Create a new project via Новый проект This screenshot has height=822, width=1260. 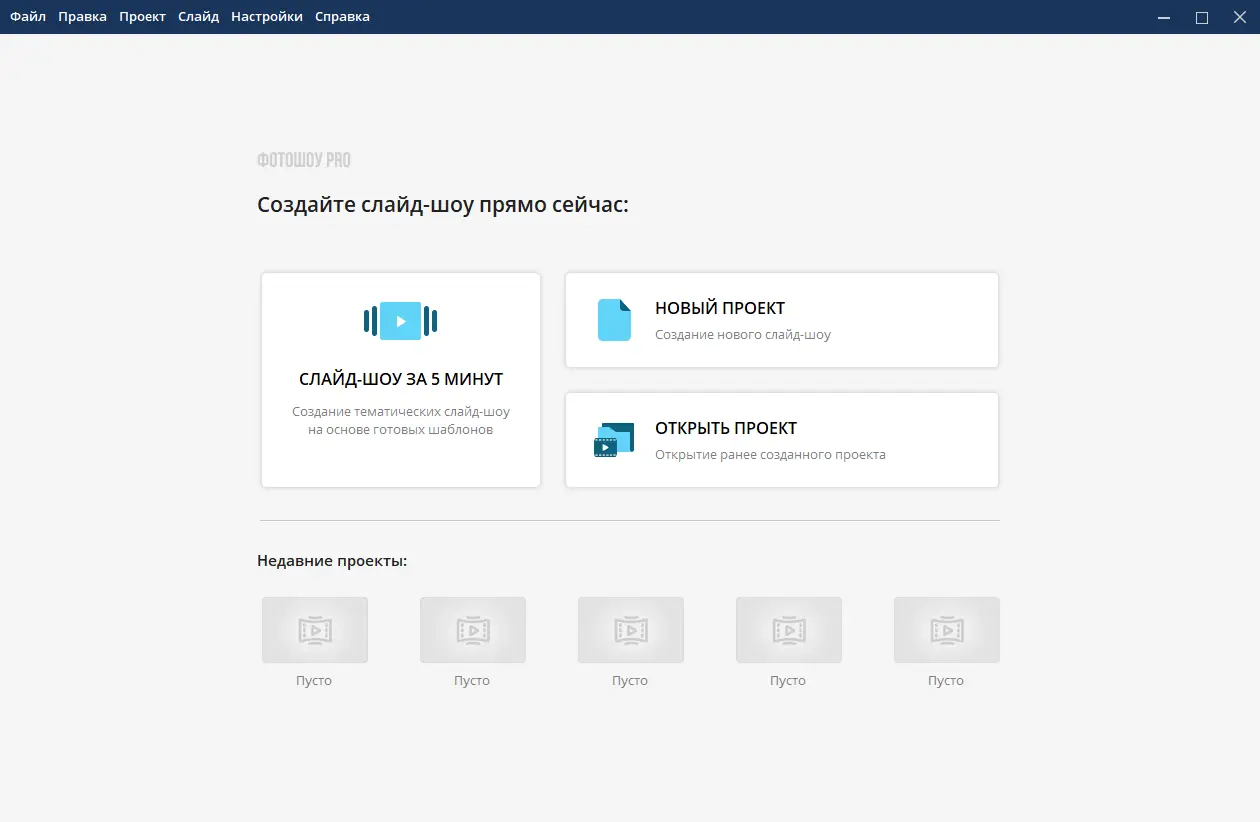pos(782,320)
